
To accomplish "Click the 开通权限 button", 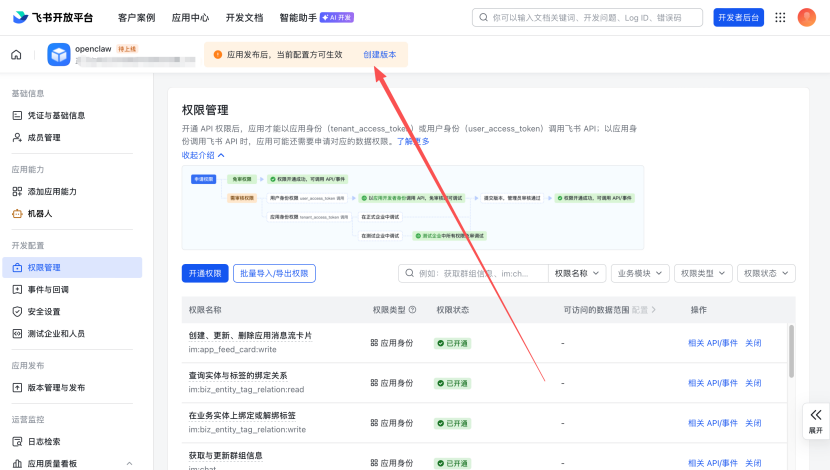I will [x=204, y=273].
